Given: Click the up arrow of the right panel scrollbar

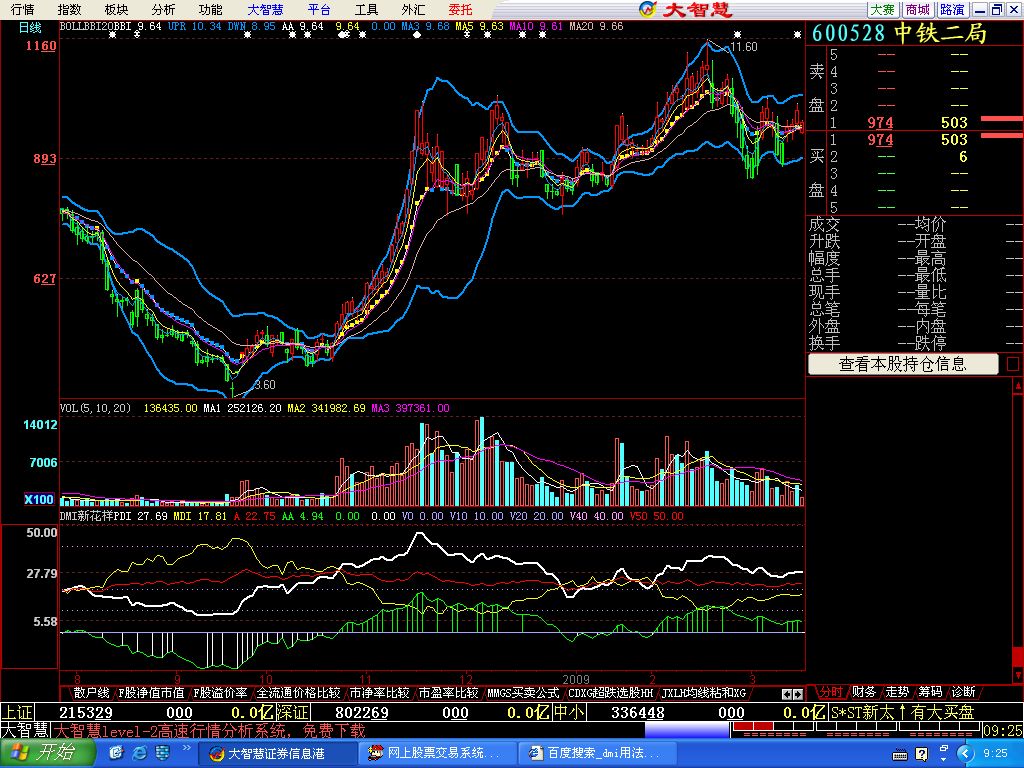Looking at the screenshot, I should (1017, 387).
